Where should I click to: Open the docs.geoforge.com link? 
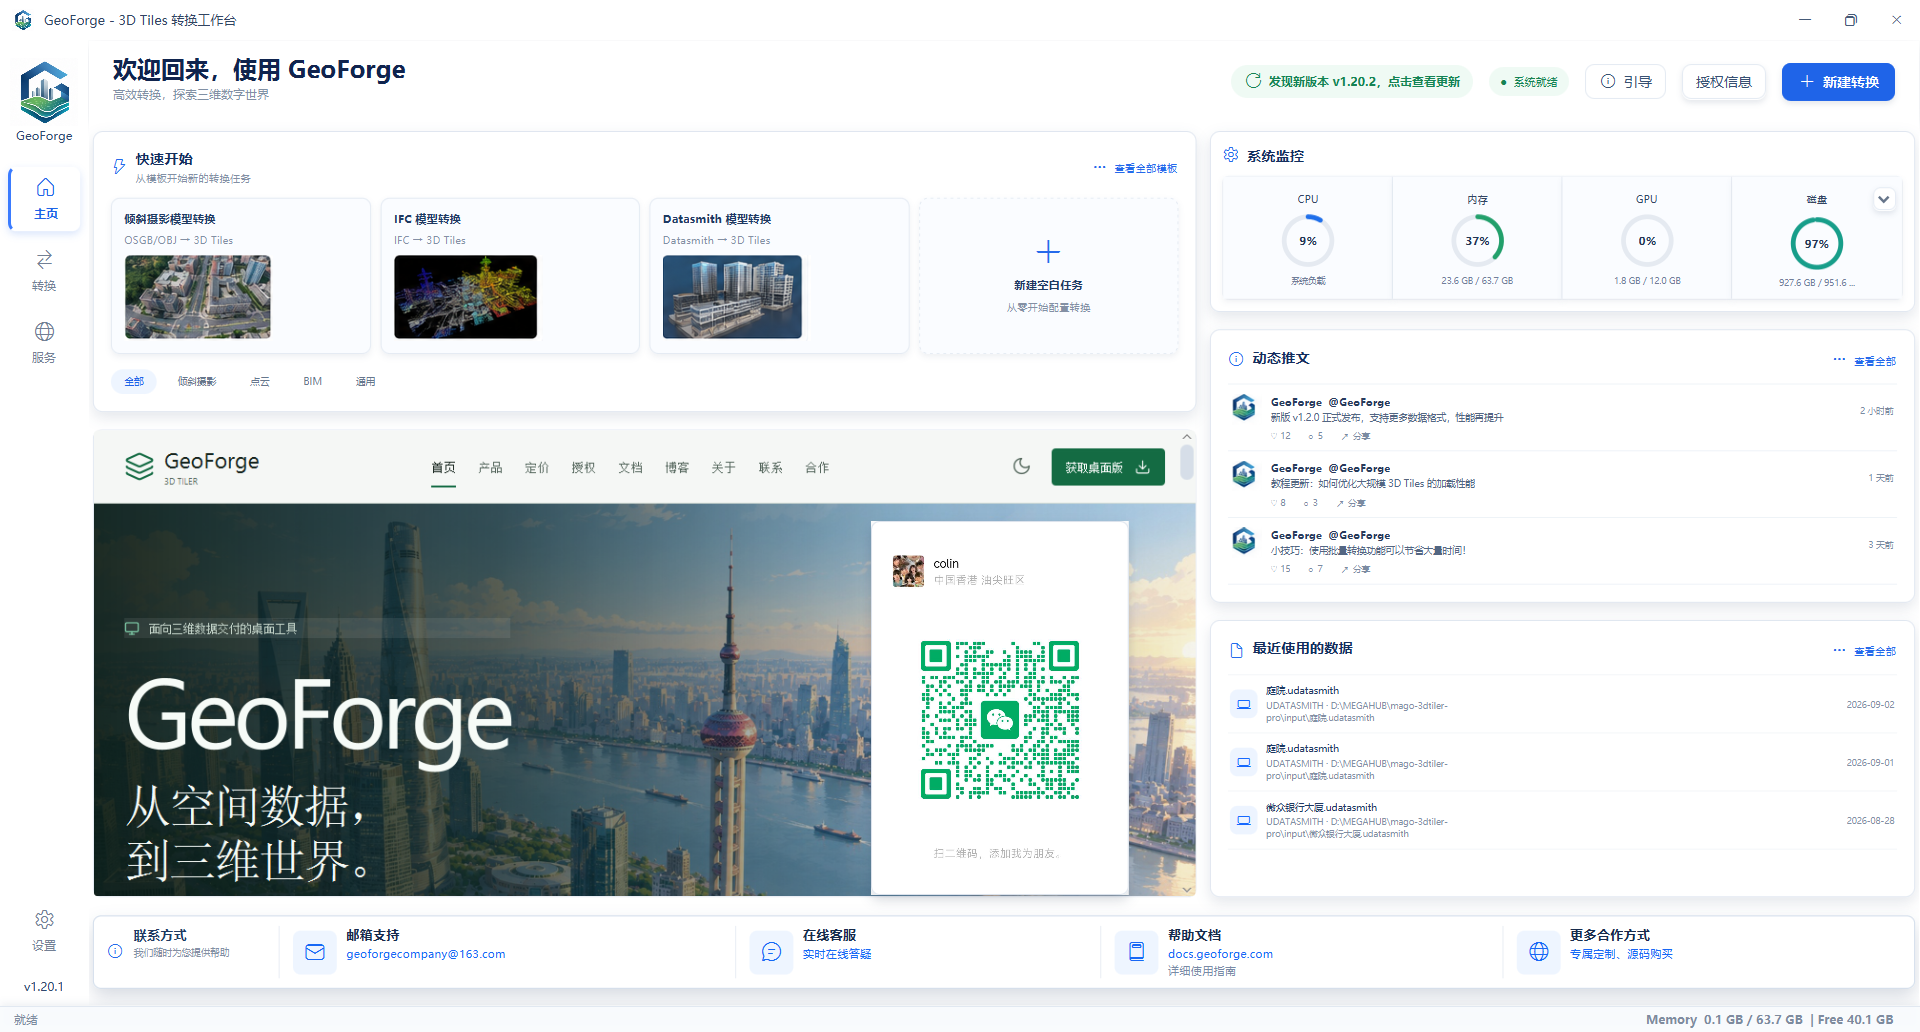click(x=1220, y=954)
